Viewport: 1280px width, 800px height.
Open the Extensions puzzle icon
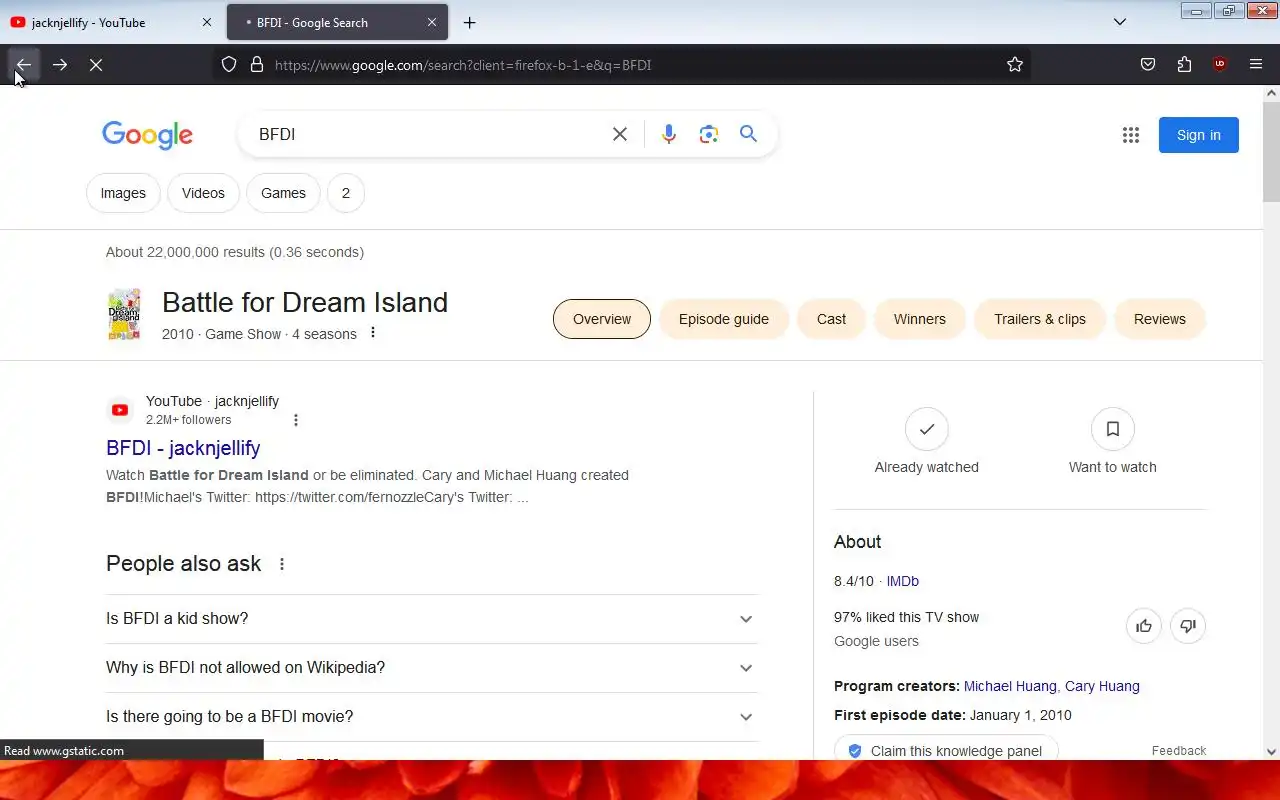1184,65
